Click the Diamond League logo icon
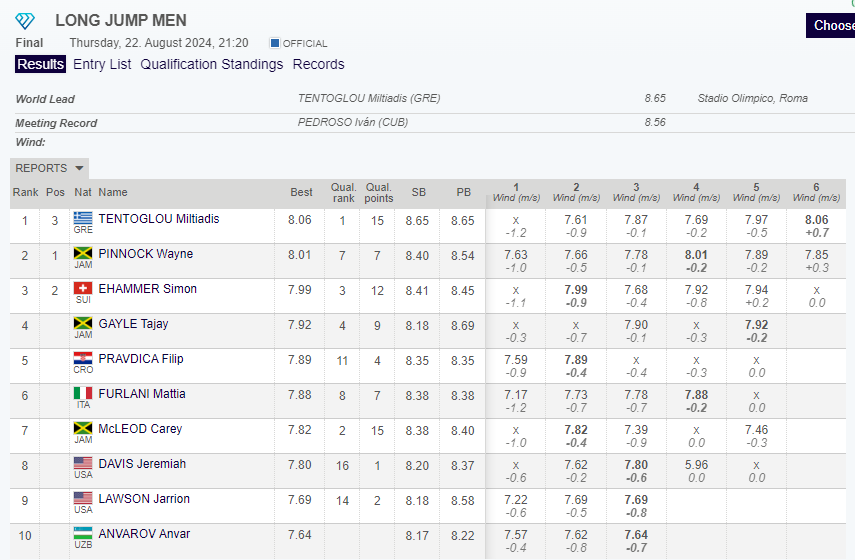Viewport: 855px width, 560px height. pos(25,21)
